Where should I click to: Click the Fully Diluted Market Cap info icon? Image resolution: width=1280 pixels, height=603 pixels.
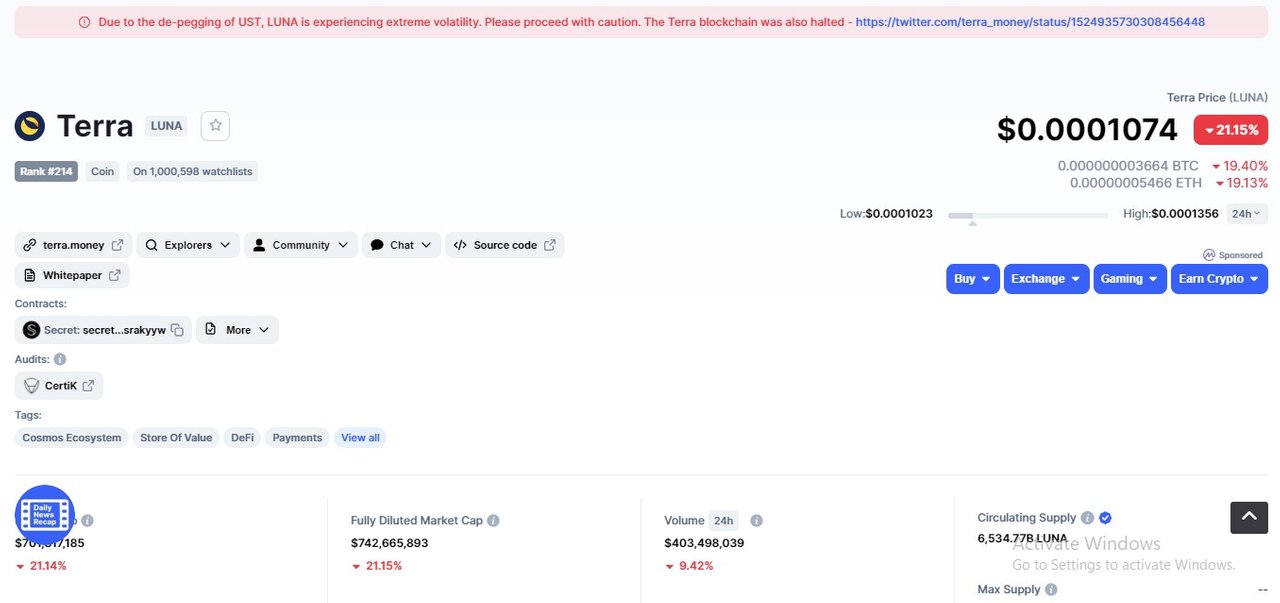[493, 521]
